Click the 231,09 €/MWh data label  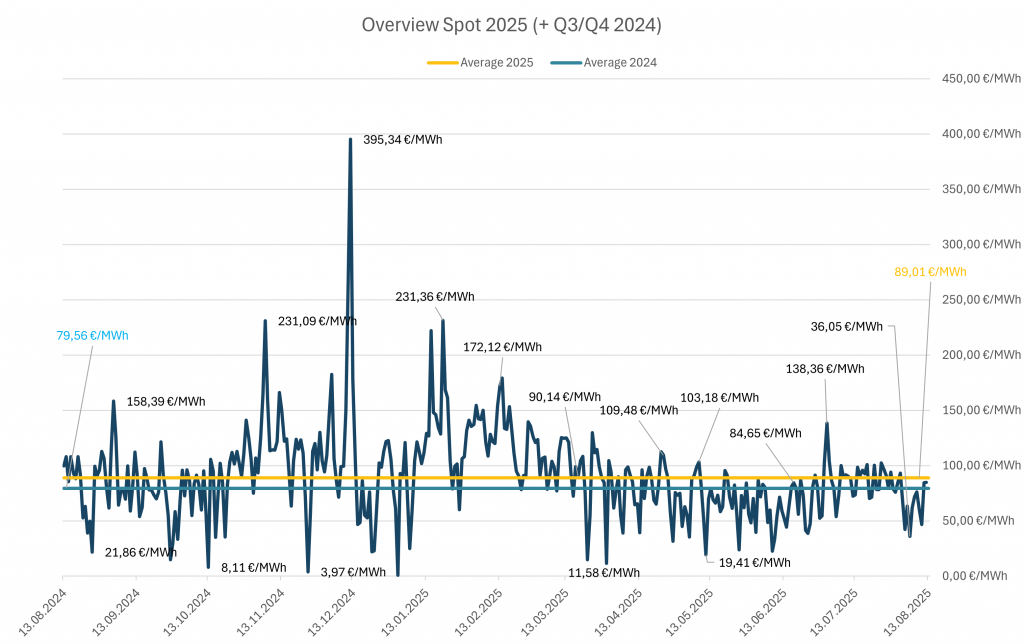pyautogui.click(x=317, y=321)
